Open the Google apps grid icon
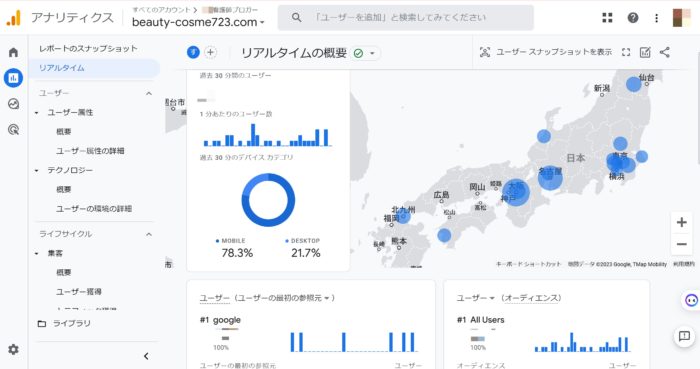700x369 pixels. 607,17
